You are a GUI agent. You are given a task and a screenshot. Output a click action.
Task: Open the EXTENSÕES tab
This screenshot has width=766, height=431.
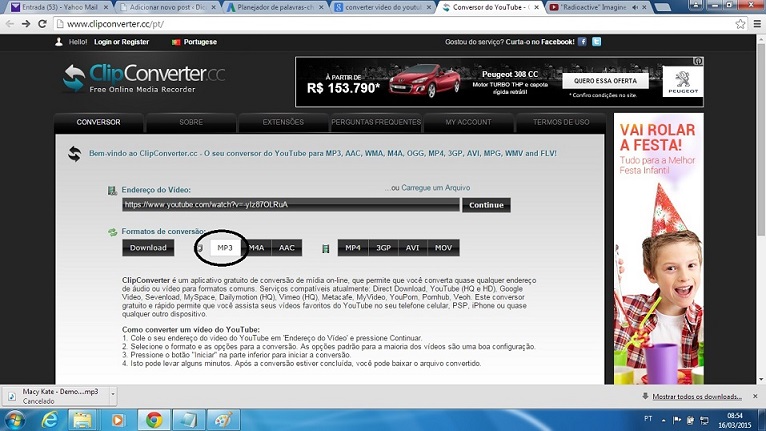tap(283, 122)
